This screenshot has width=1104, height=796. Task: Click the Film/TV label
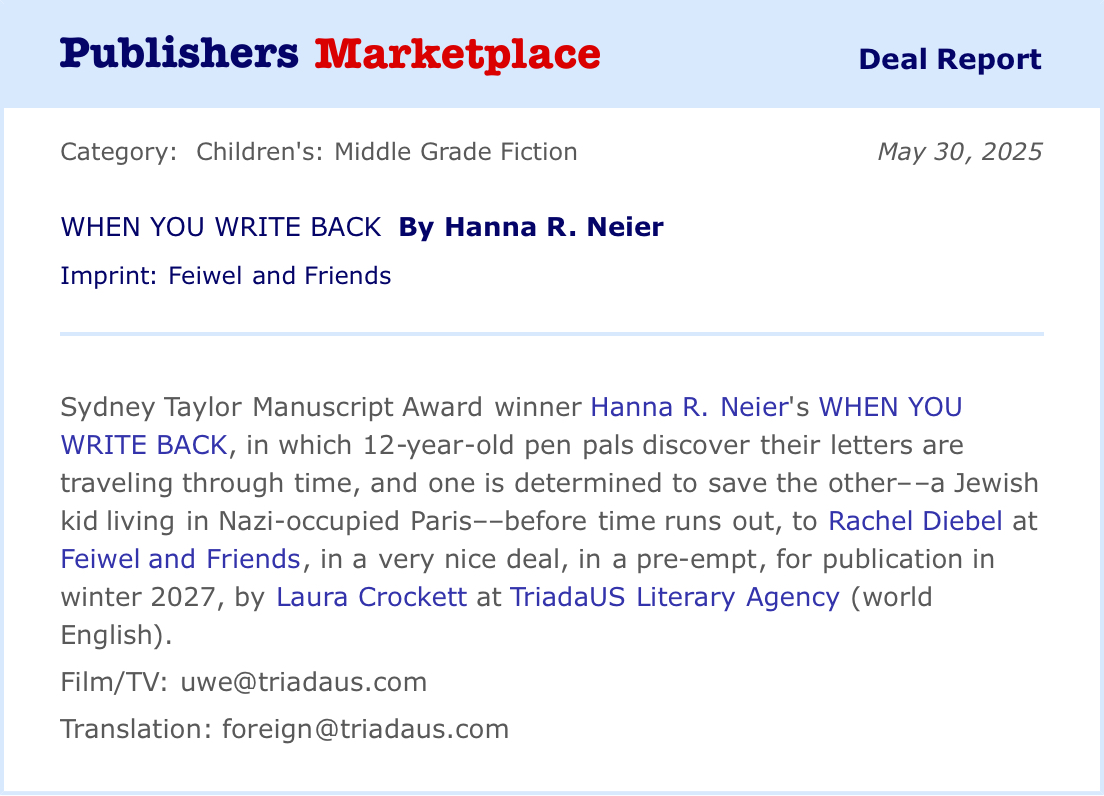[115, 682]
